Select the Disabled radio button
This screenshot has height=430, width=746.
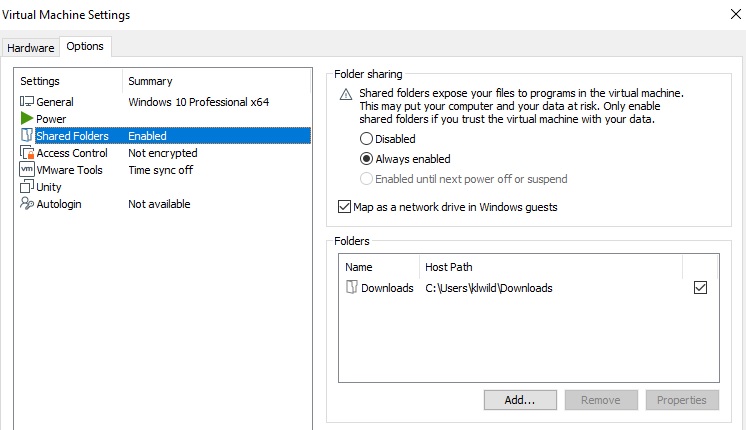(367, 139)
